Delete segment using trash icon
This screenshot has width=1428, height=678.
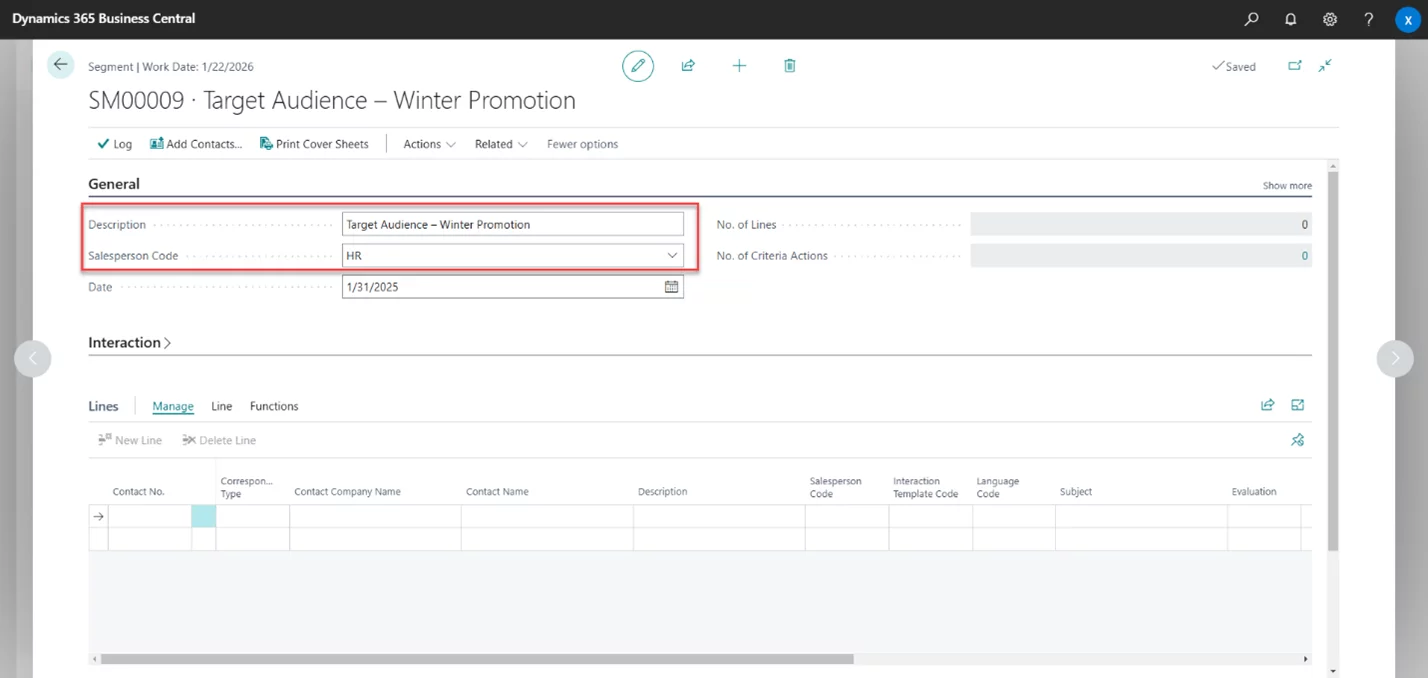[x=789, y=66]
